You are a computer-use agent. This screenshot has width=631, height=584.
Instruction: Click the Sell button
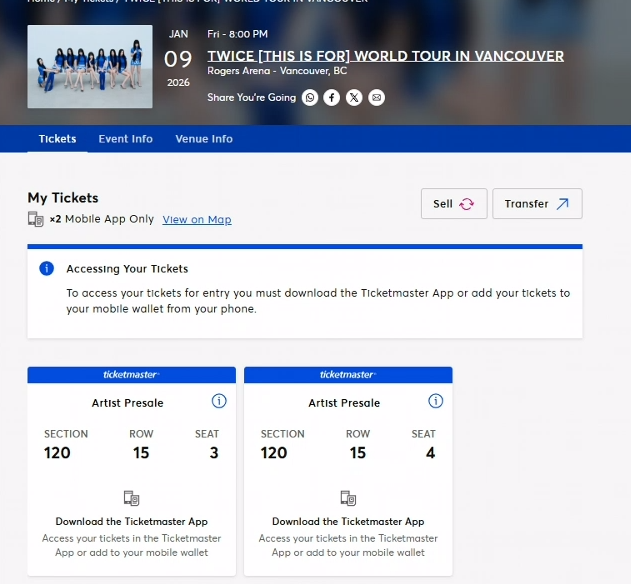(x=454, y=204)
